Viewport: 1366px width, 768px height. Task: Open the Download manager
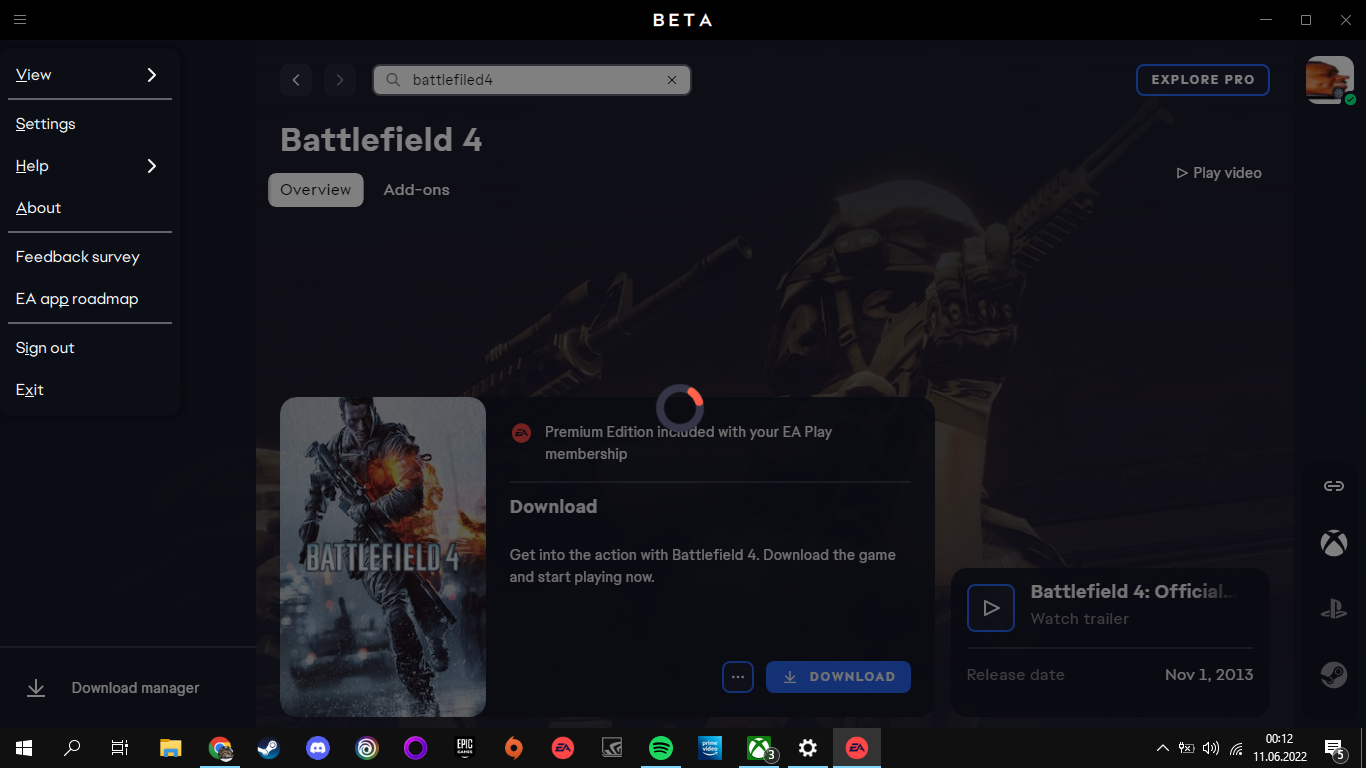128,688
